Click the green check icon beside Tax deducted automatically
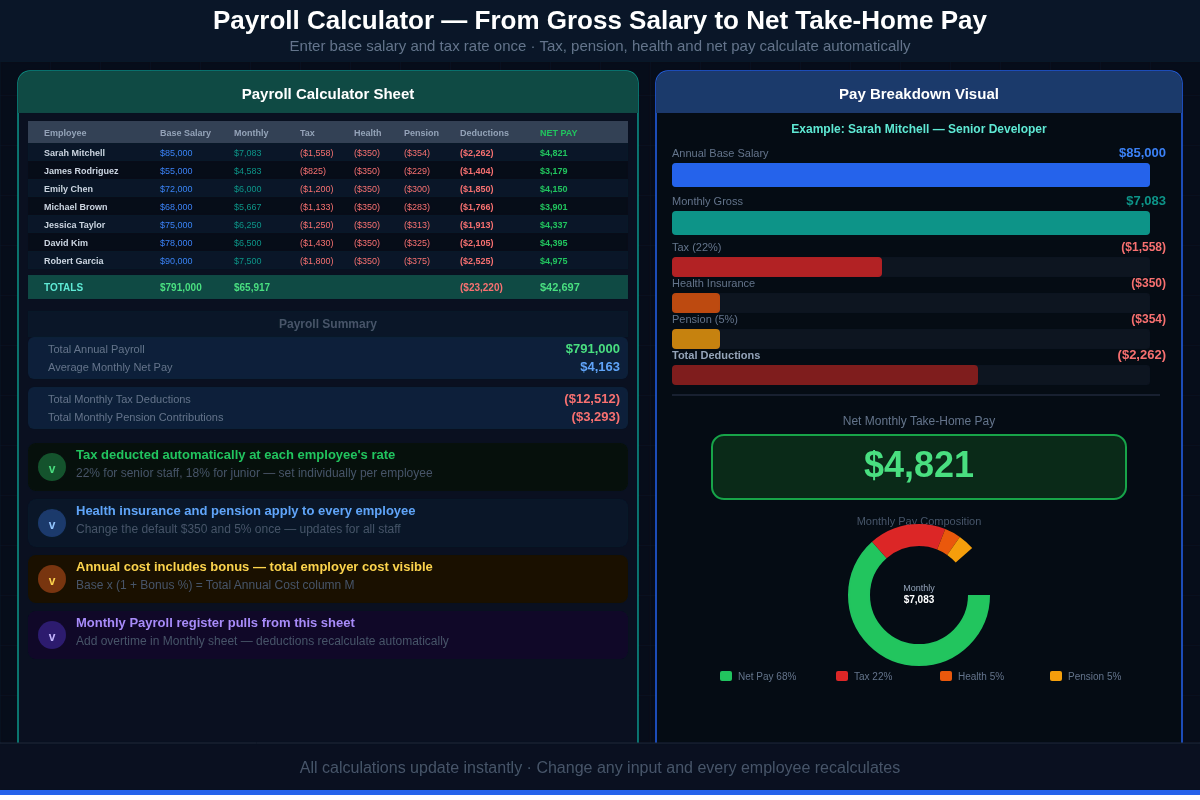The height and width of the screenshot is (800, 1200). coord(52,467)
